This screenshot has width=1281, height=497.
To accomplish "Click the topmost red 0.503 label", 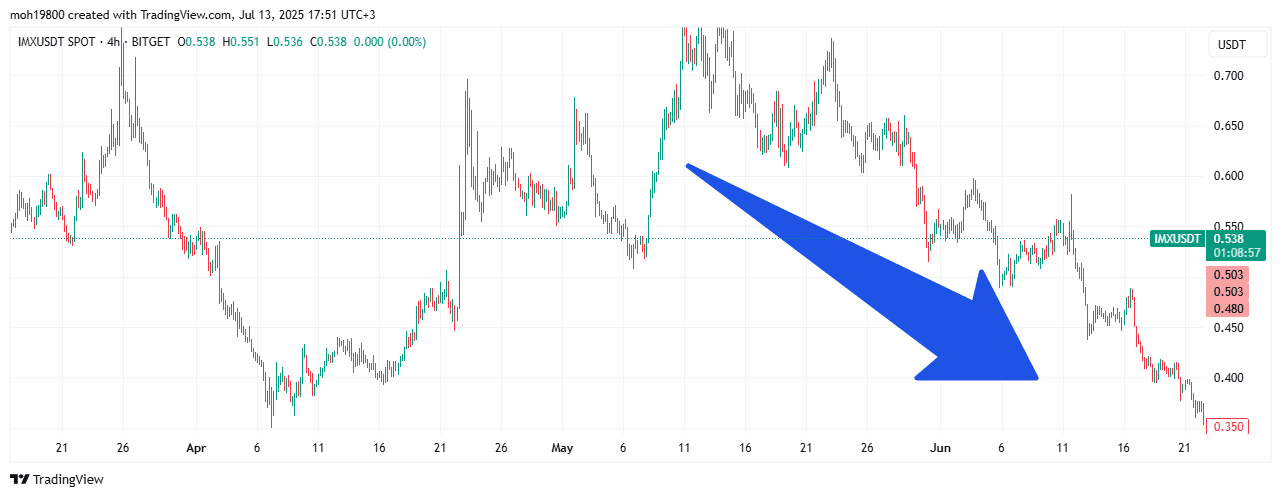I will click(1228, 274).
